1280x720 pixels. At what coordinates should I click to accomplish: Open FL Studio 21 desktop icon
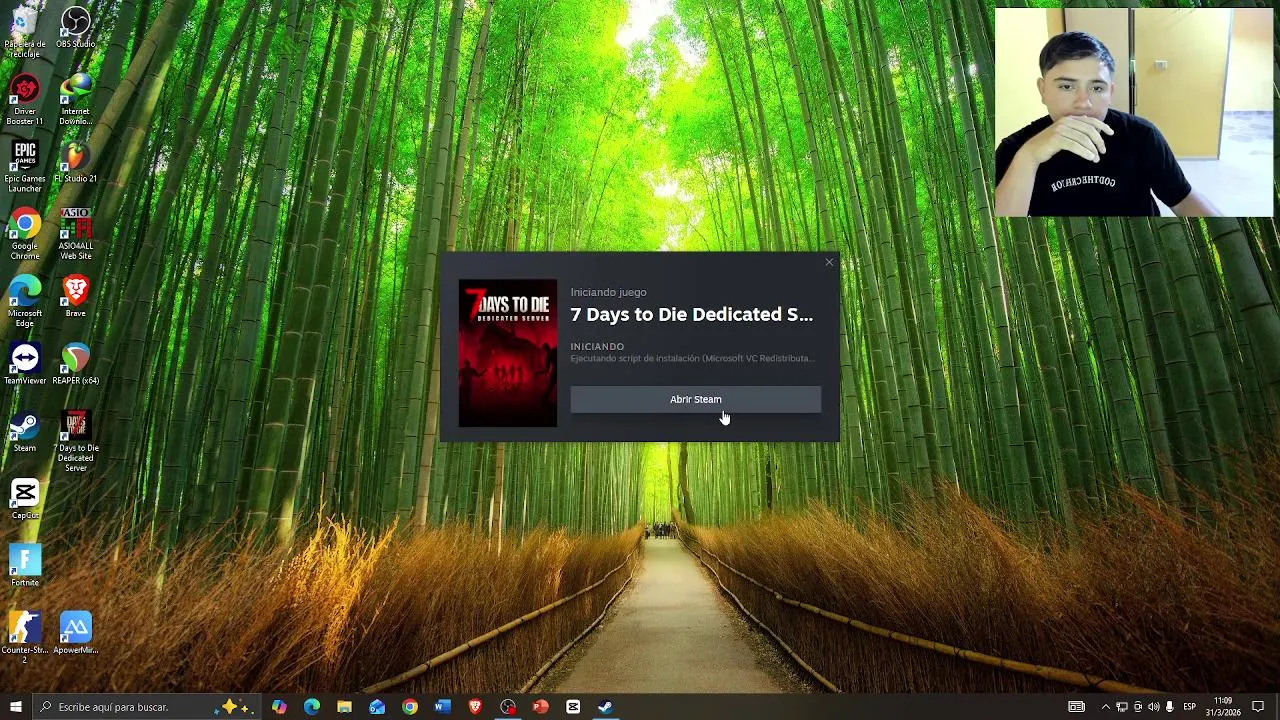coord(76,163)
